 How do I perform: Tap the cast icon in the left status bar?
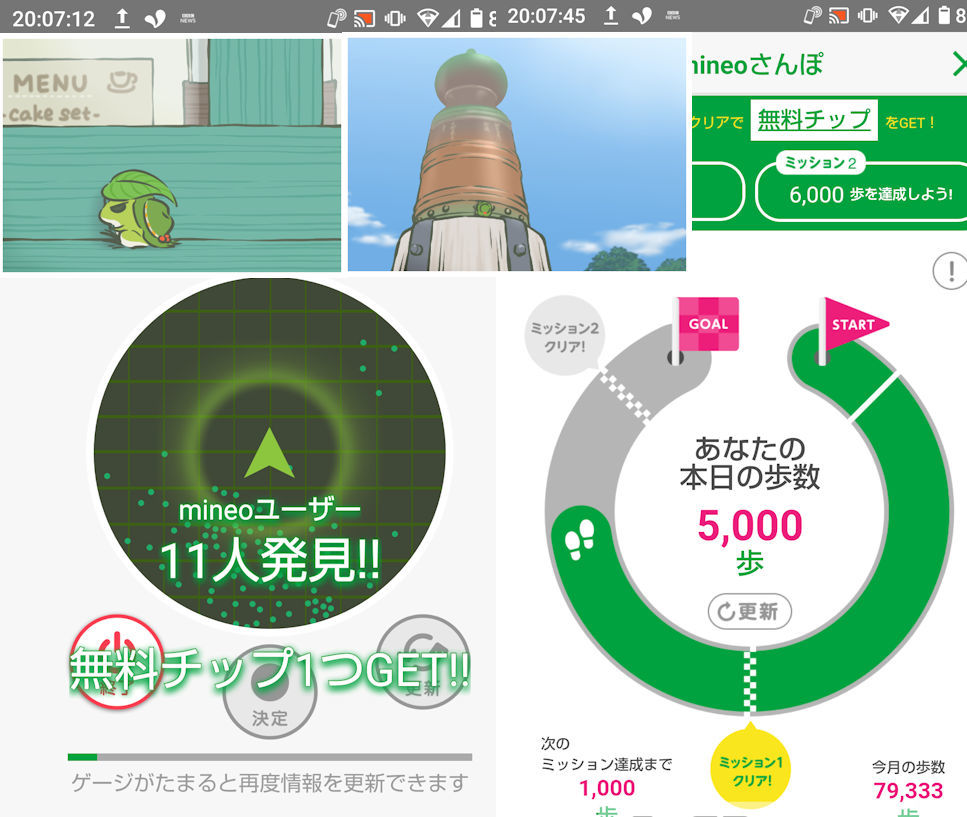364,18
